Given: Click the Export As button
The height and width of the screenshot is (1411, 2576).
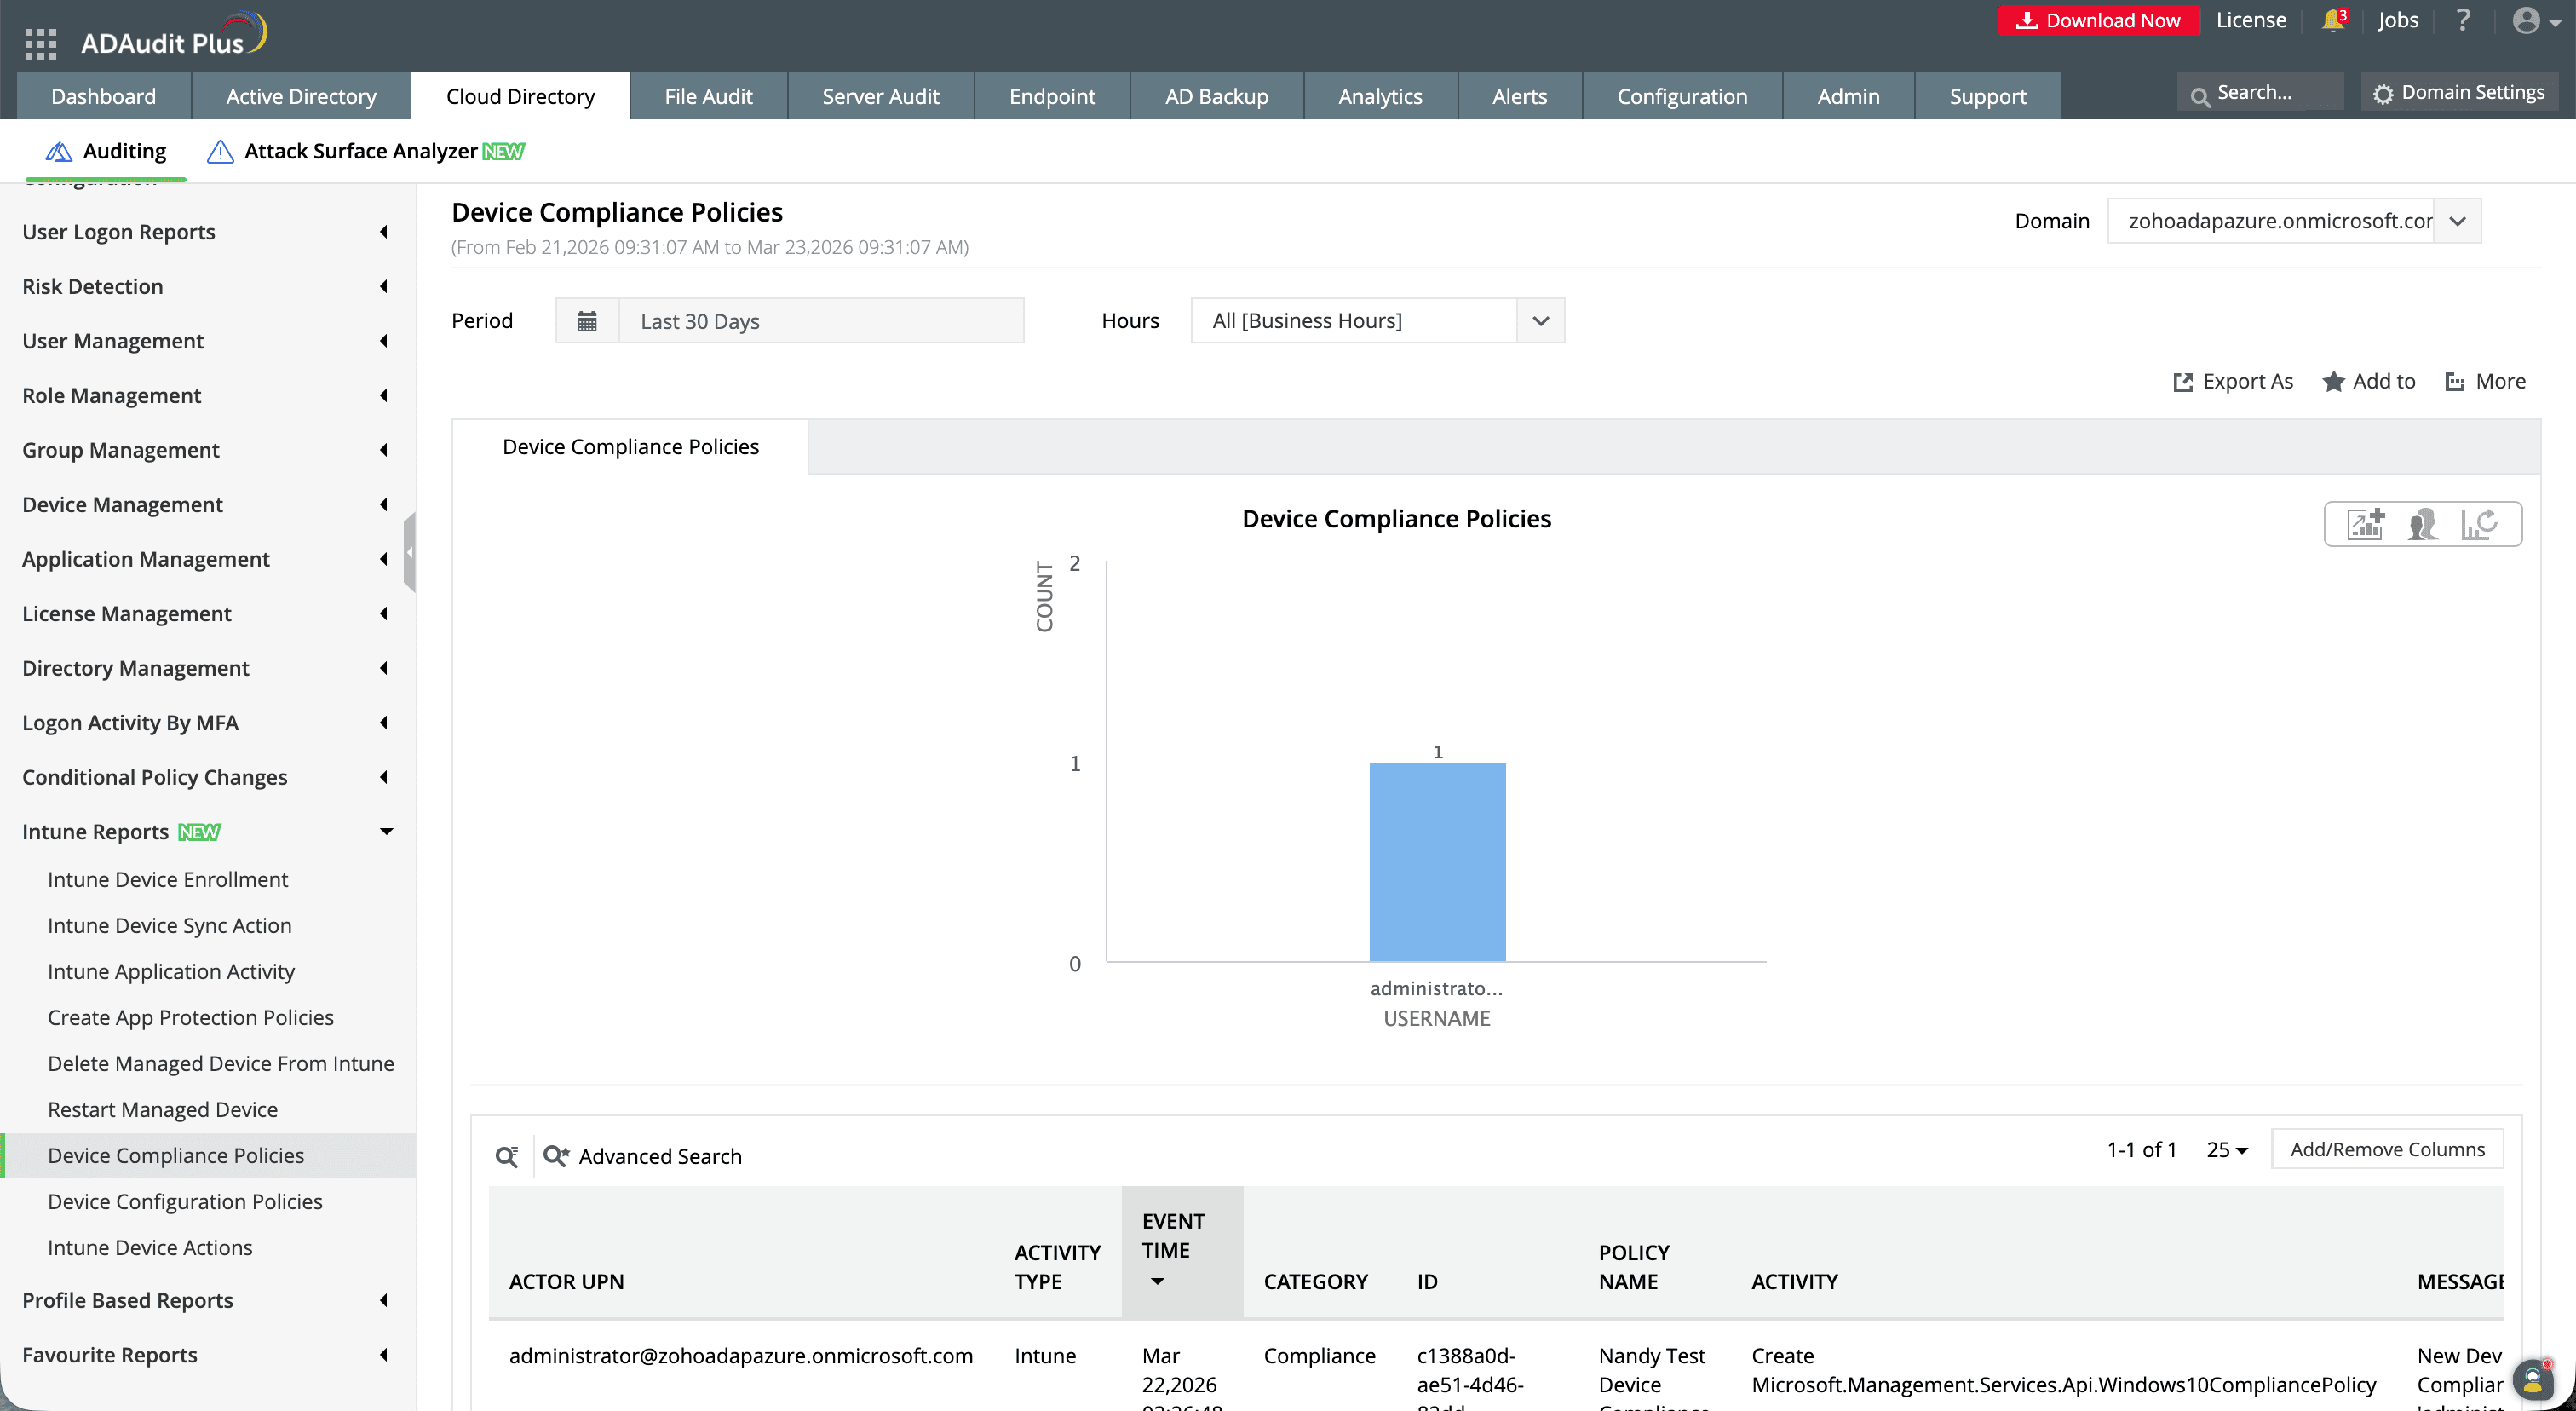Looking at the screenshot, I should coord(2233,381).
